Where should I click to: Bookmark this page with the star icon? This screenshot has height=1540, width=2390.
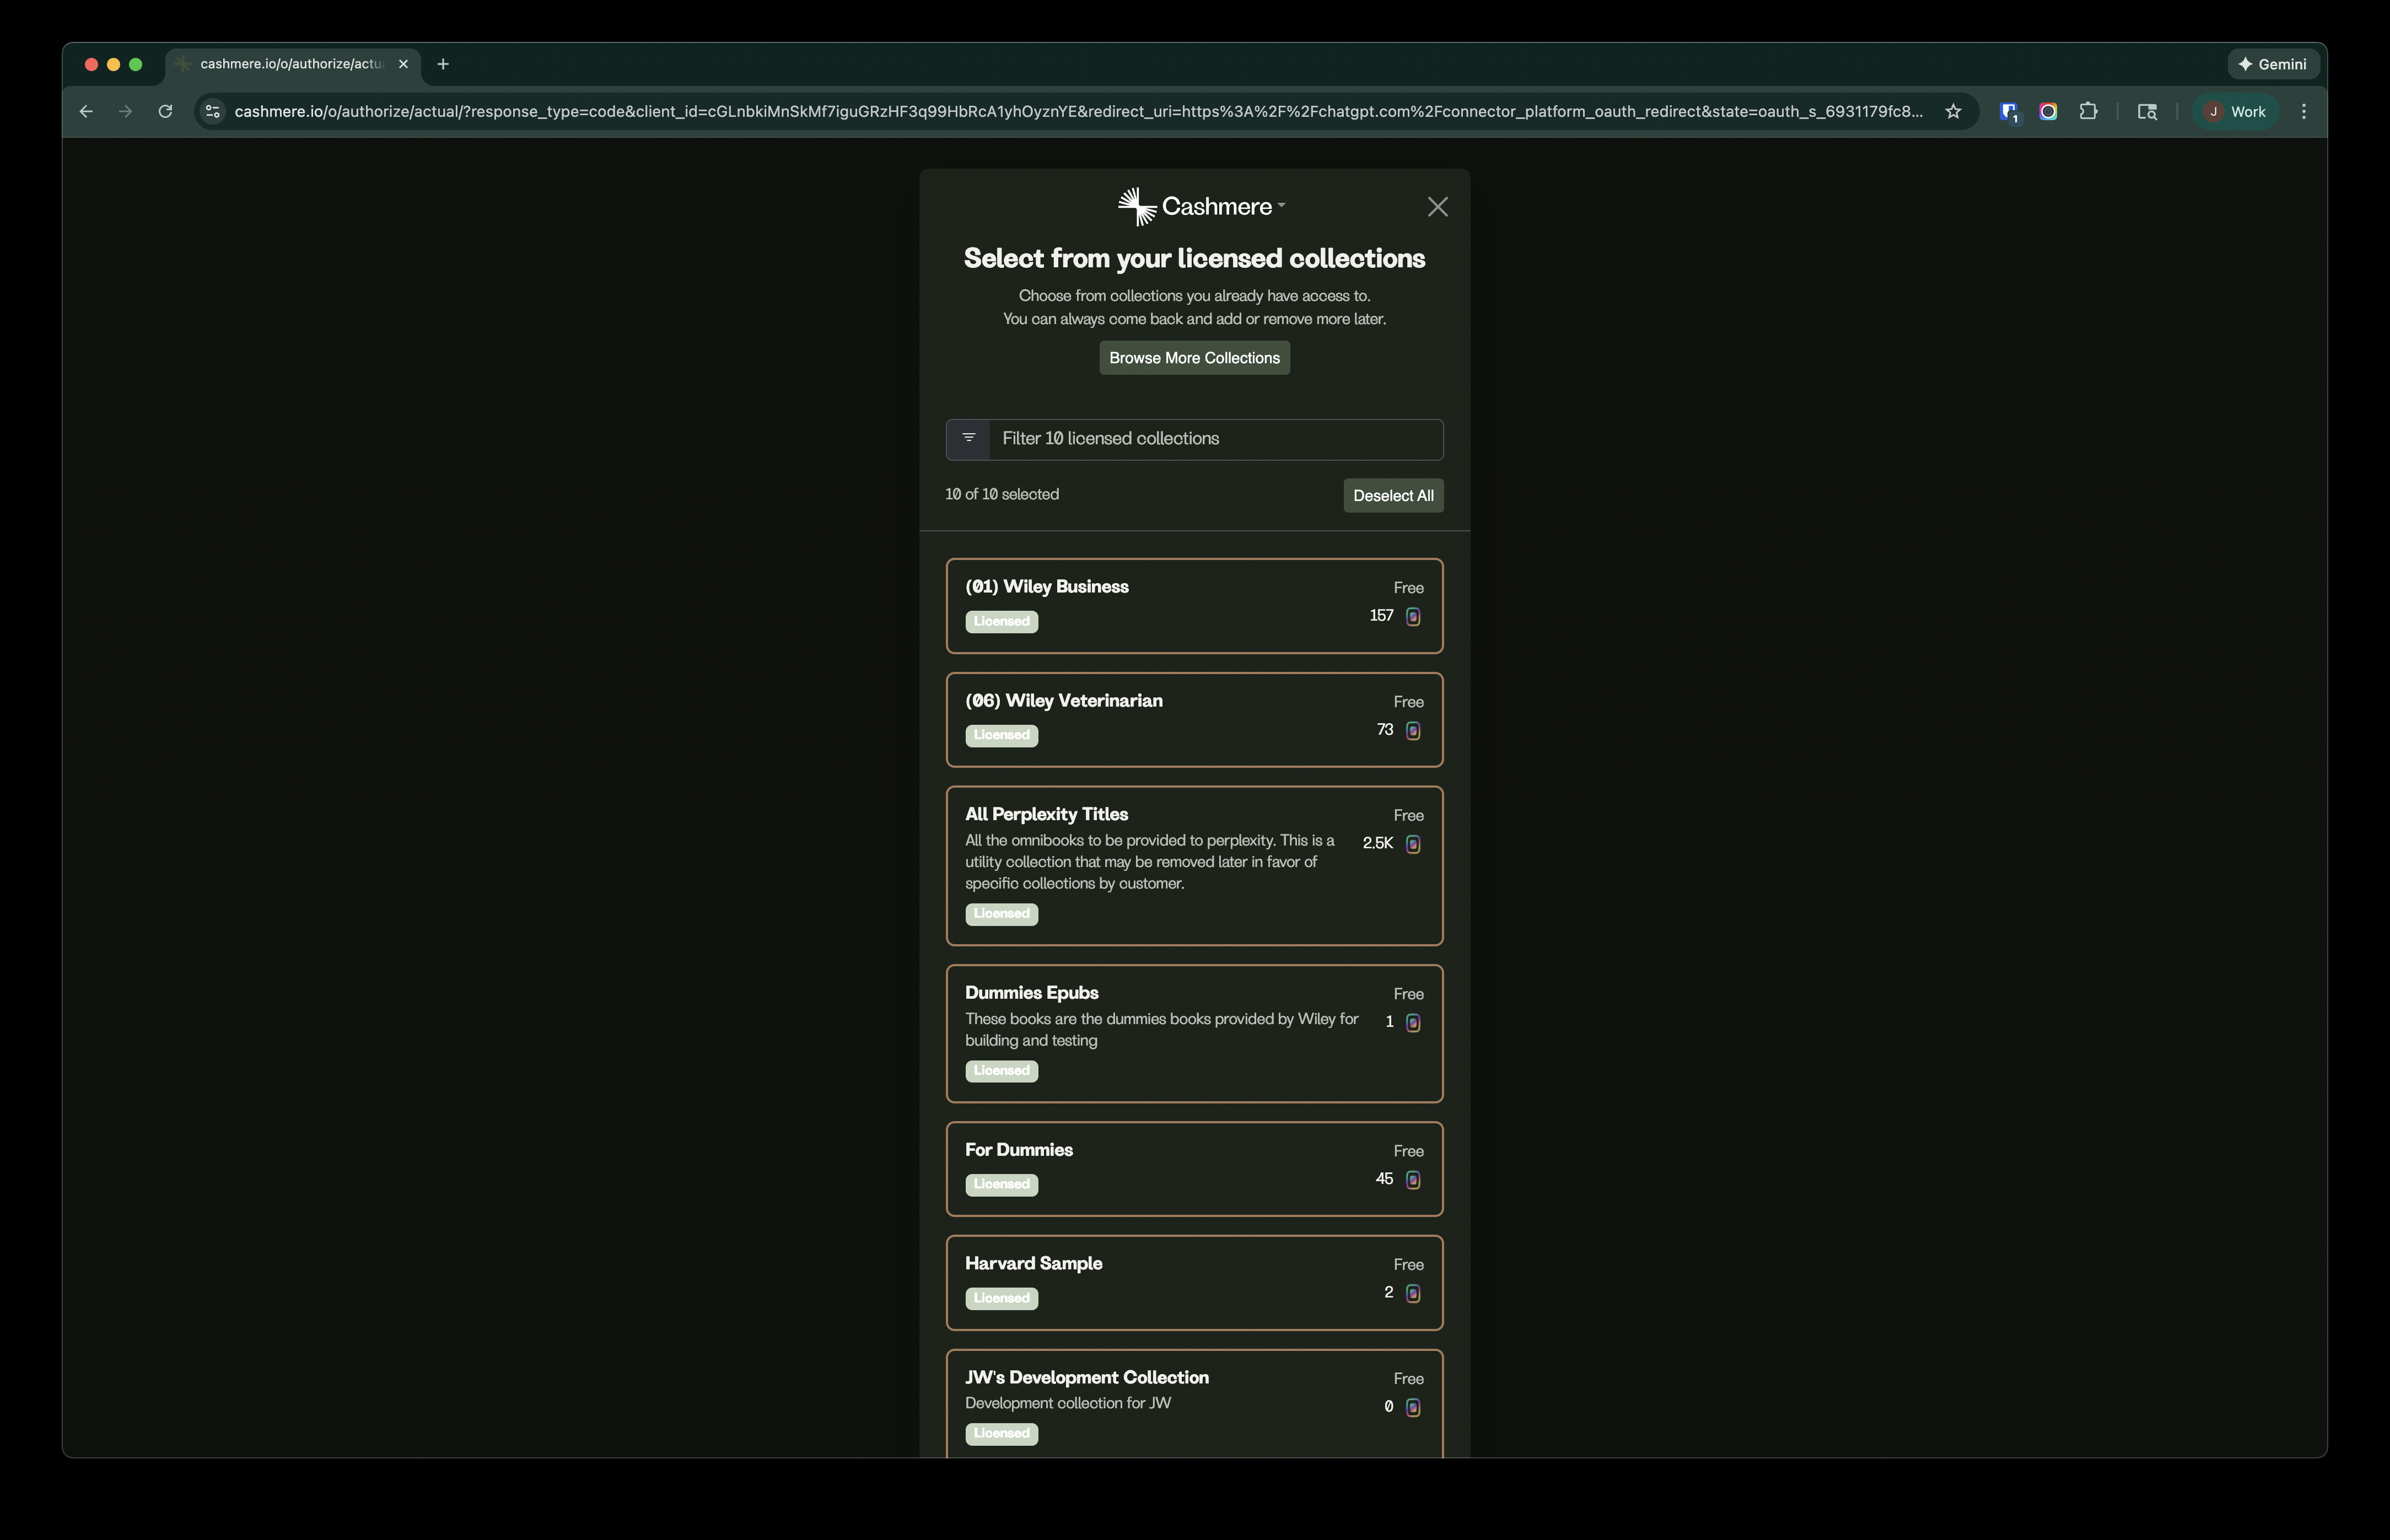1953,112
